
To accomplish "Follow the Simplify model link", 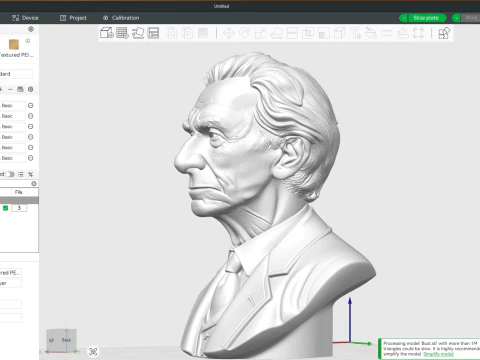I will tap(438, 354).
